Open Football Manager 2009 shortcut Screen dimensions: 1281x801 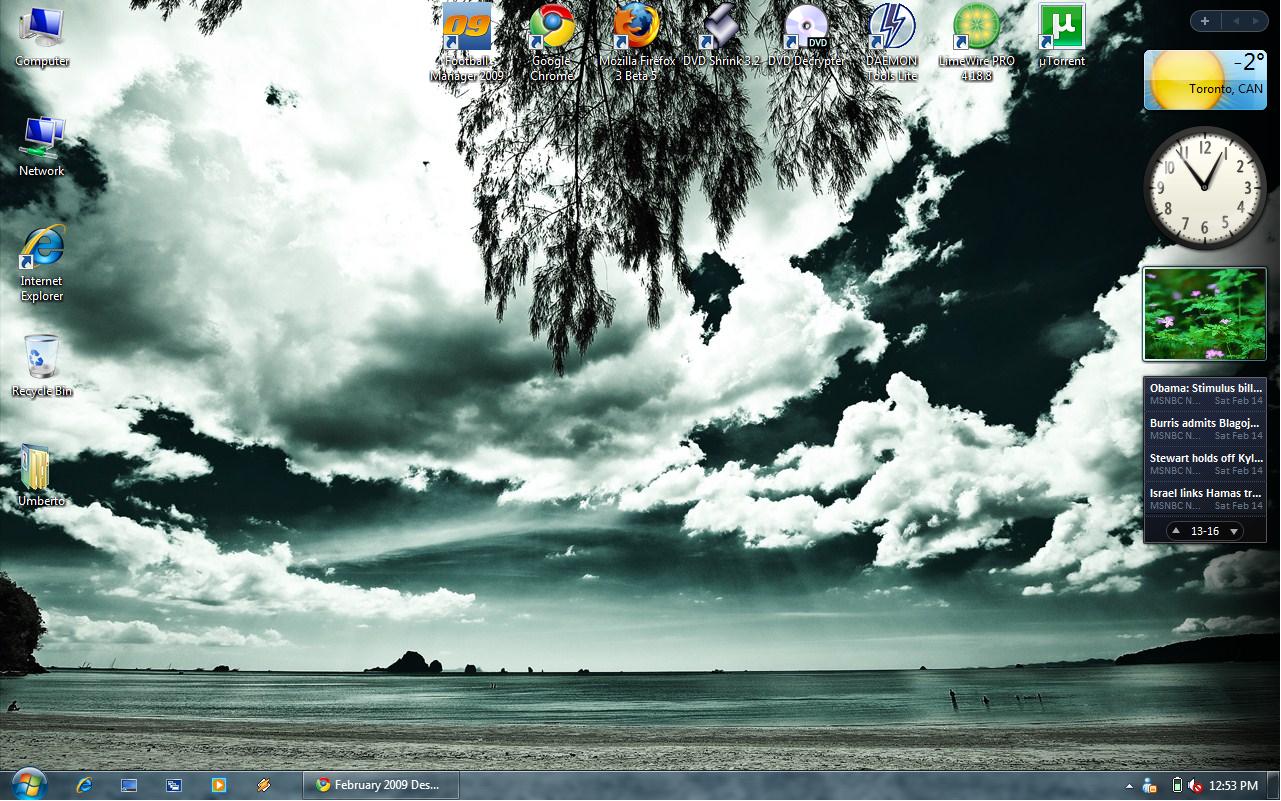point(466,29)
